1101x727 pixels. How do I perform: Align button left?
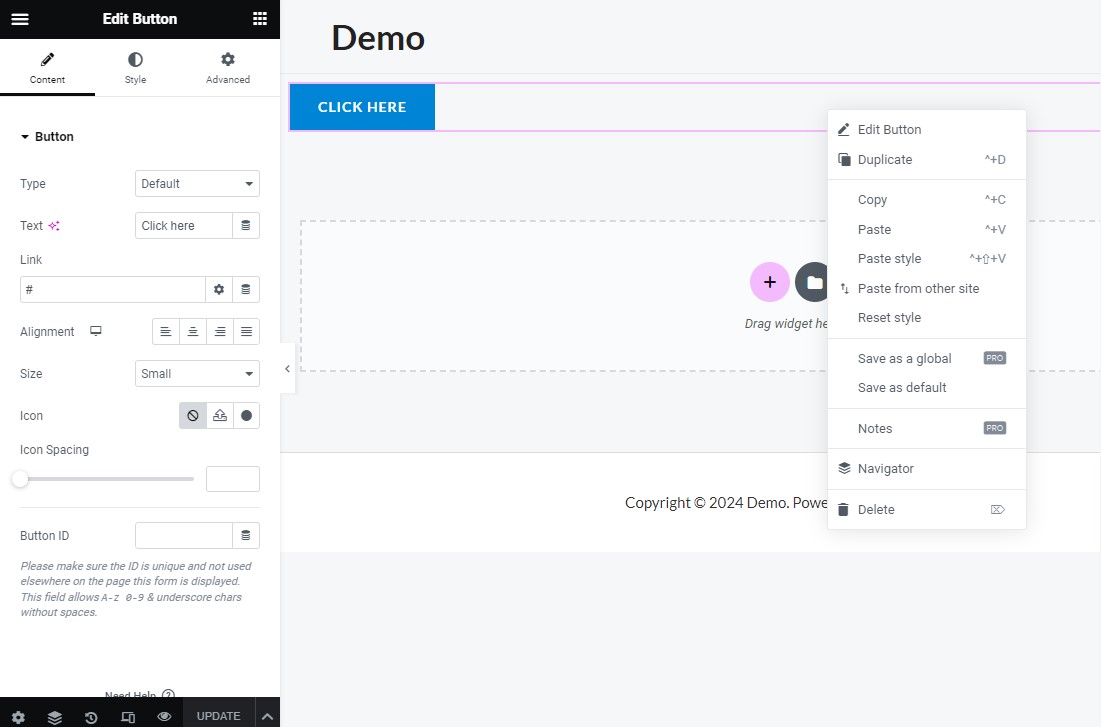(x=166, y=332)
